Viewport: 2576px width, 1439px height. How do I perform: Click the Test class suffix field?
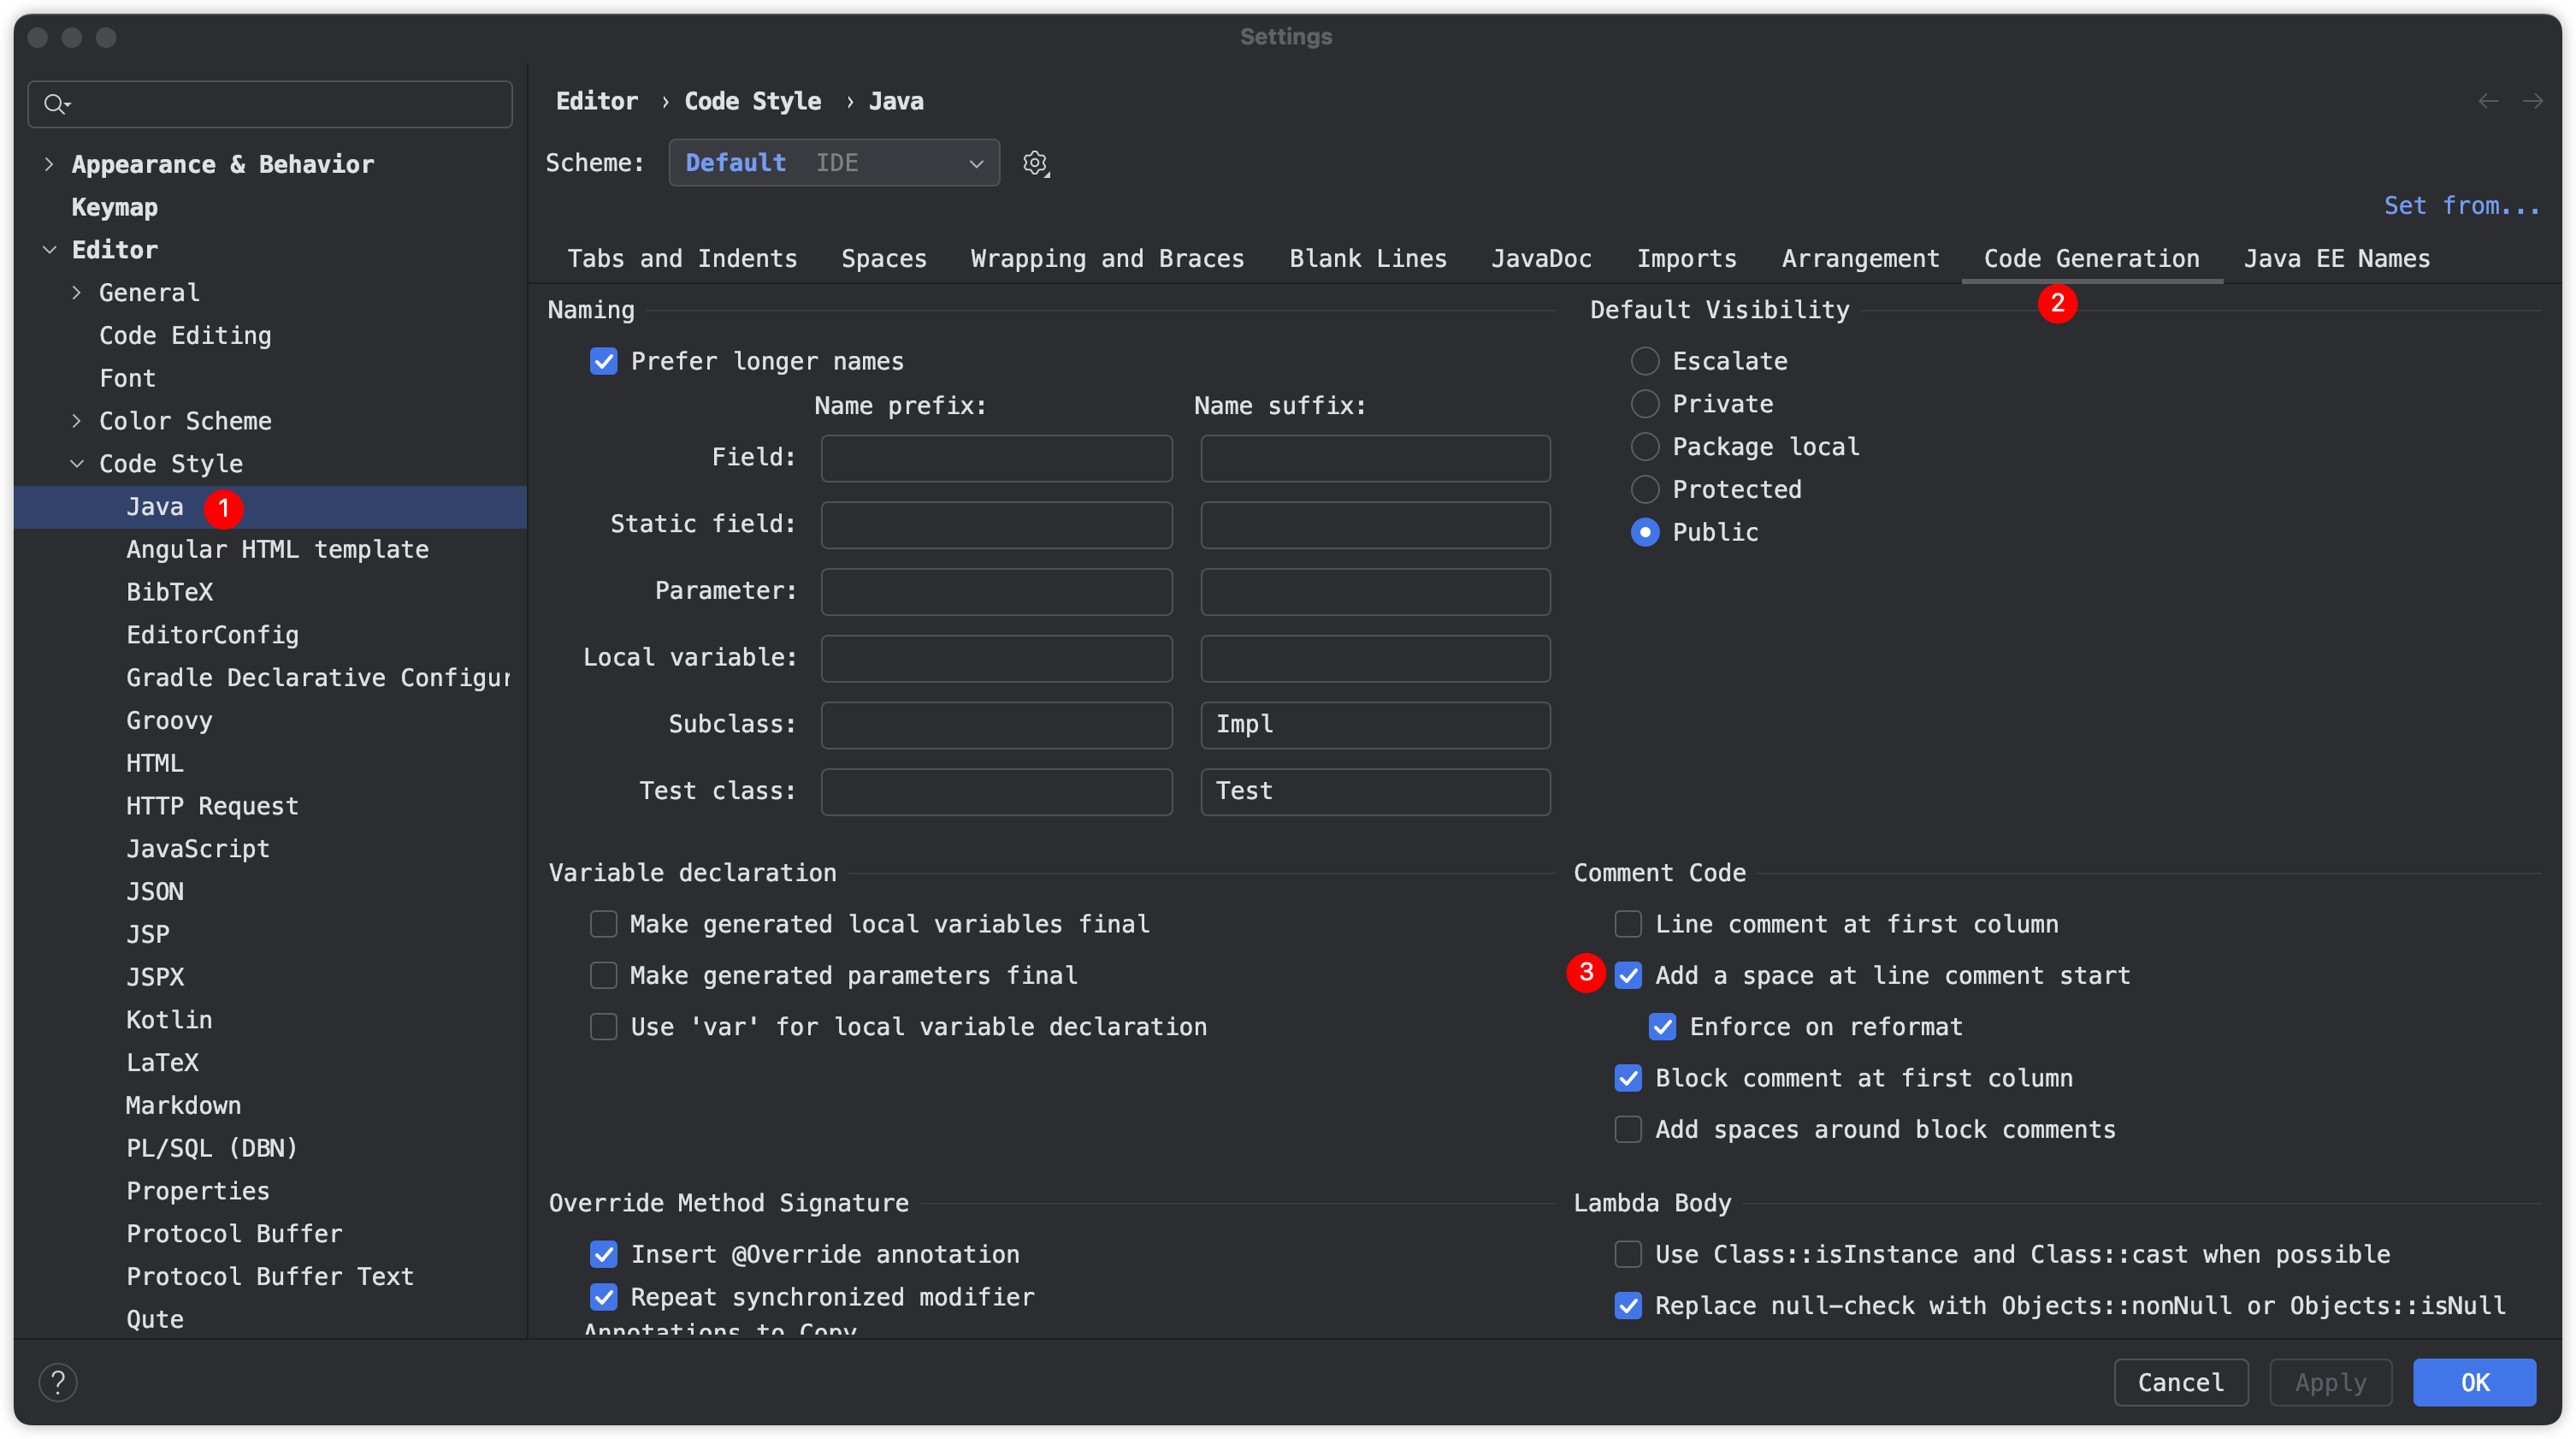tap(1375, 792)
